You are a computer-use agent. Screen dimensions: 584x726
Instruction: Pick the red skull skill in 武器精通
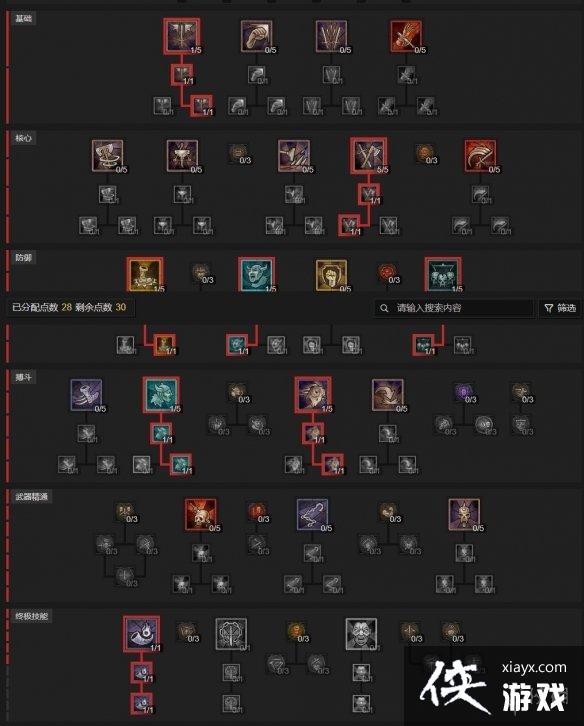tap(201, 514)
